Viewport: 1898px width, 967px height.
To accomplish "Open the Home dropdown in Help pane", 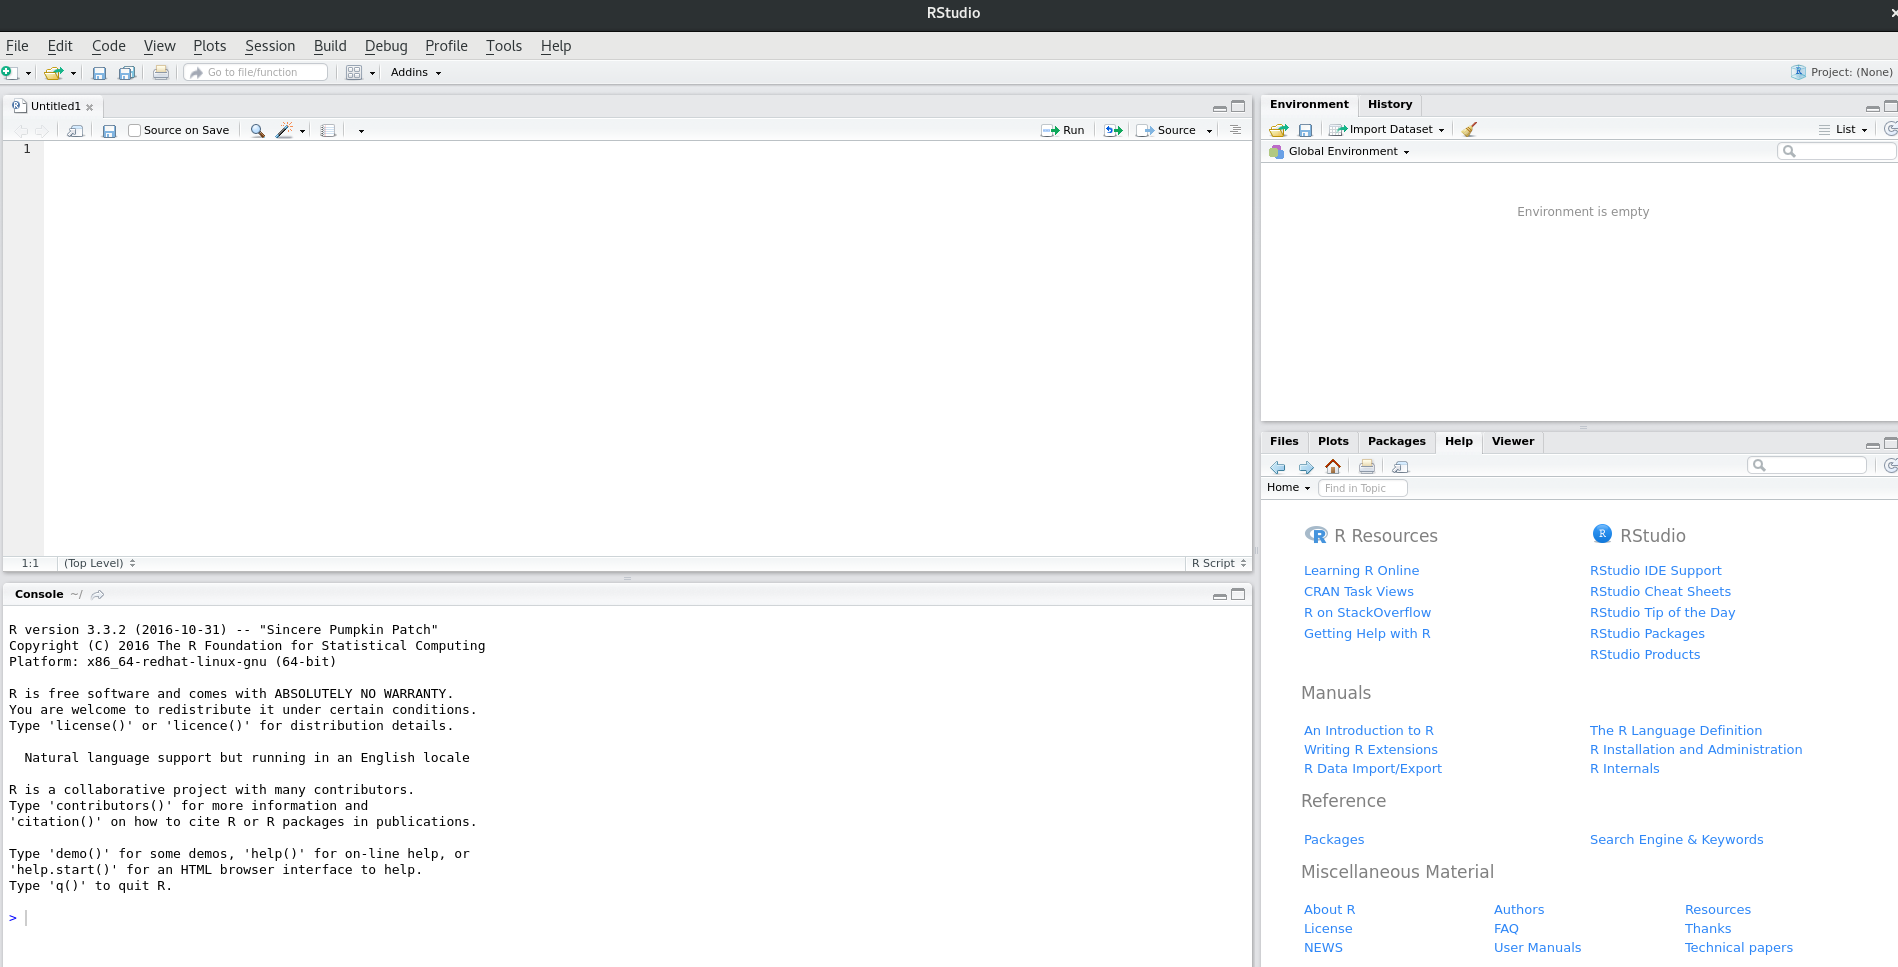I will click(1288, 487).
